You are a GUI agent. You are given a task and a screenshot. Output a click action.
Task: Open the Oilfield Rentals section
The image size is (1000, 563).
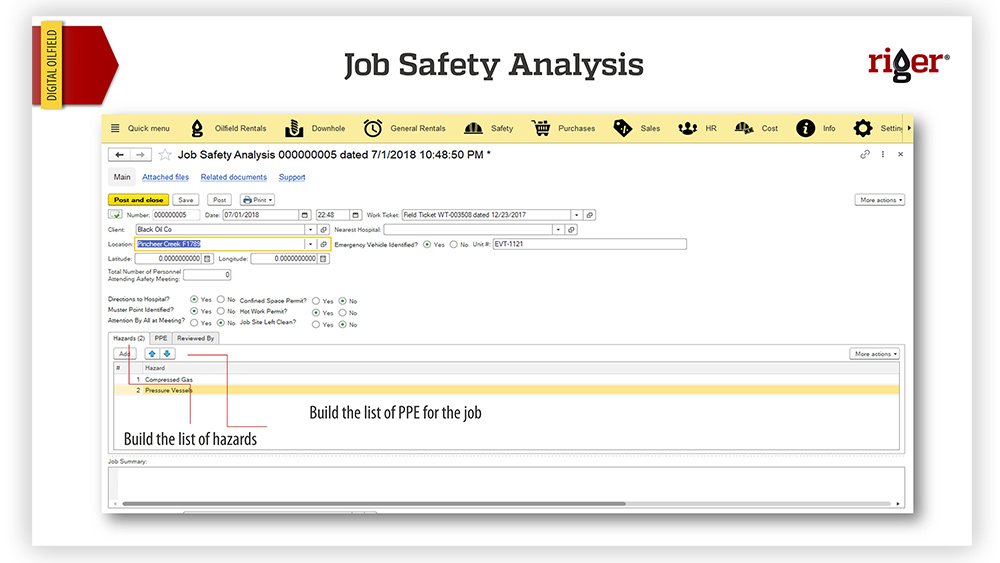click(x=228, y=128)
